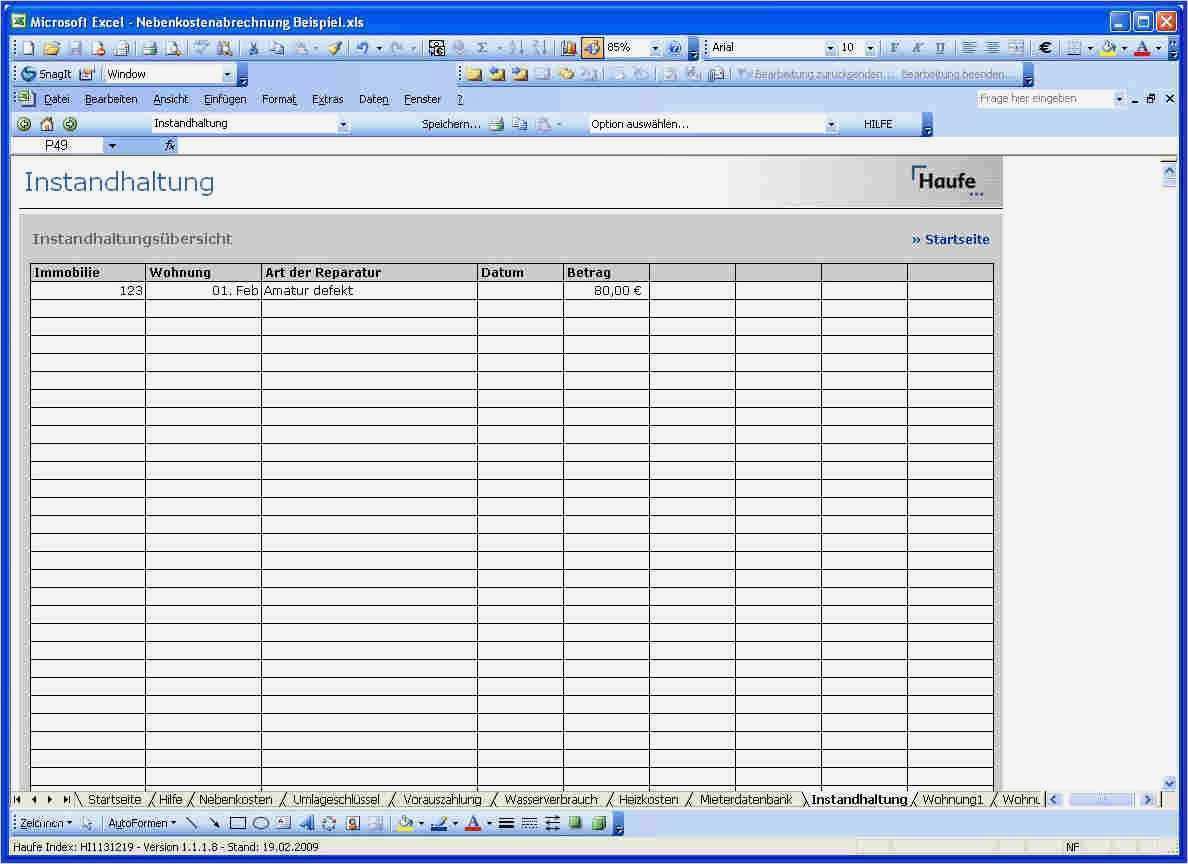
Task: Toggle bold formatting
Action: pos(894,49)
